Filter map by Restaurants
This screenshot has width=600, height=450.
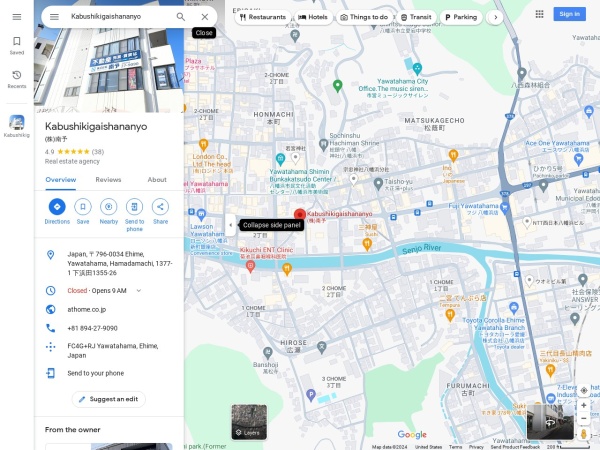[x=263, y=17]
